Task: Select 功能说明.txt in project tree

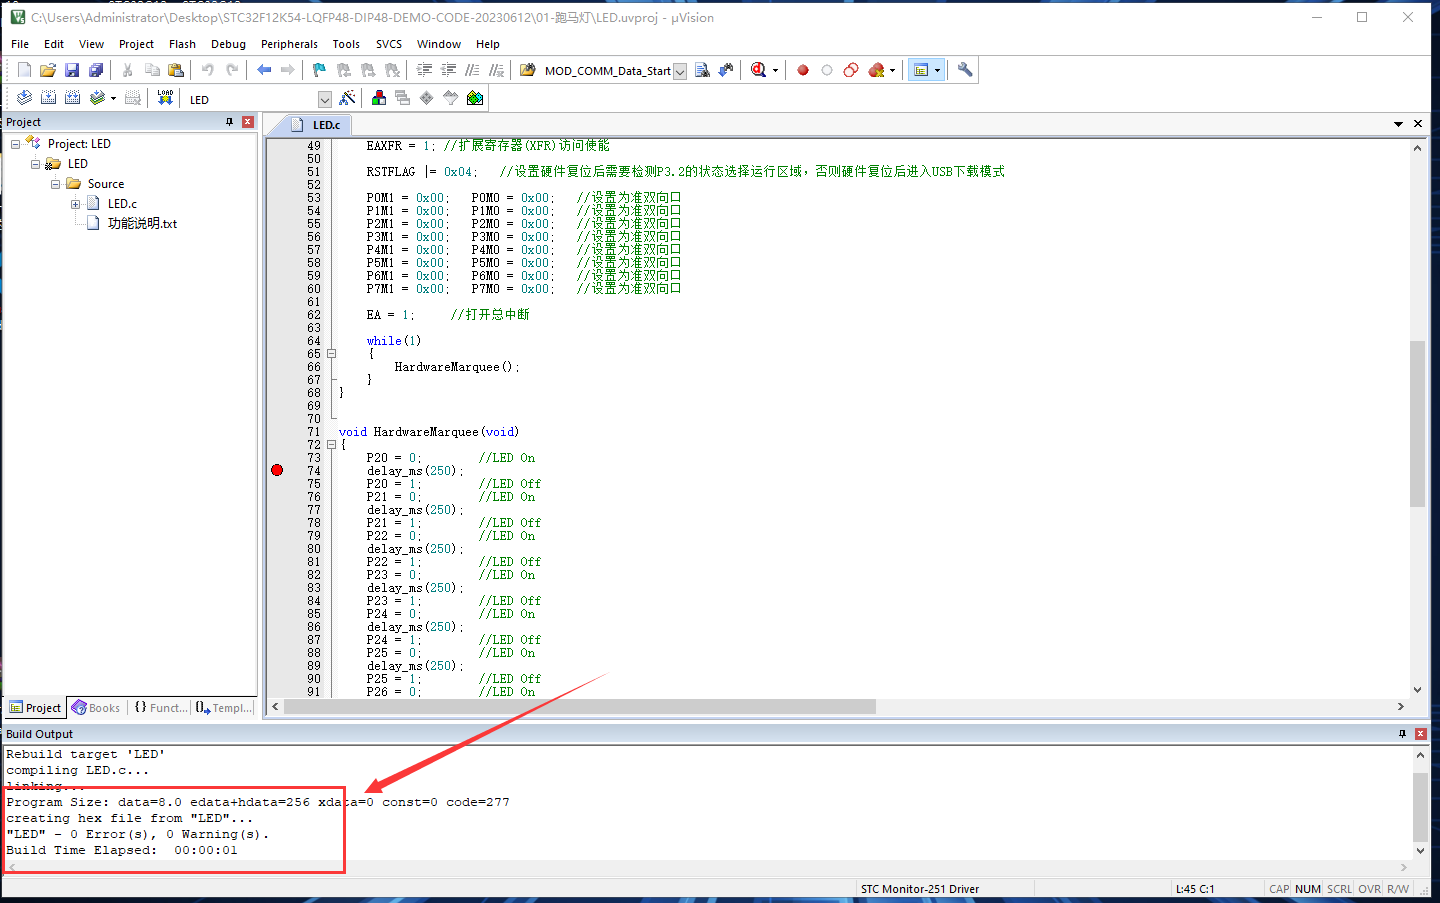Action: click(142, 224)
